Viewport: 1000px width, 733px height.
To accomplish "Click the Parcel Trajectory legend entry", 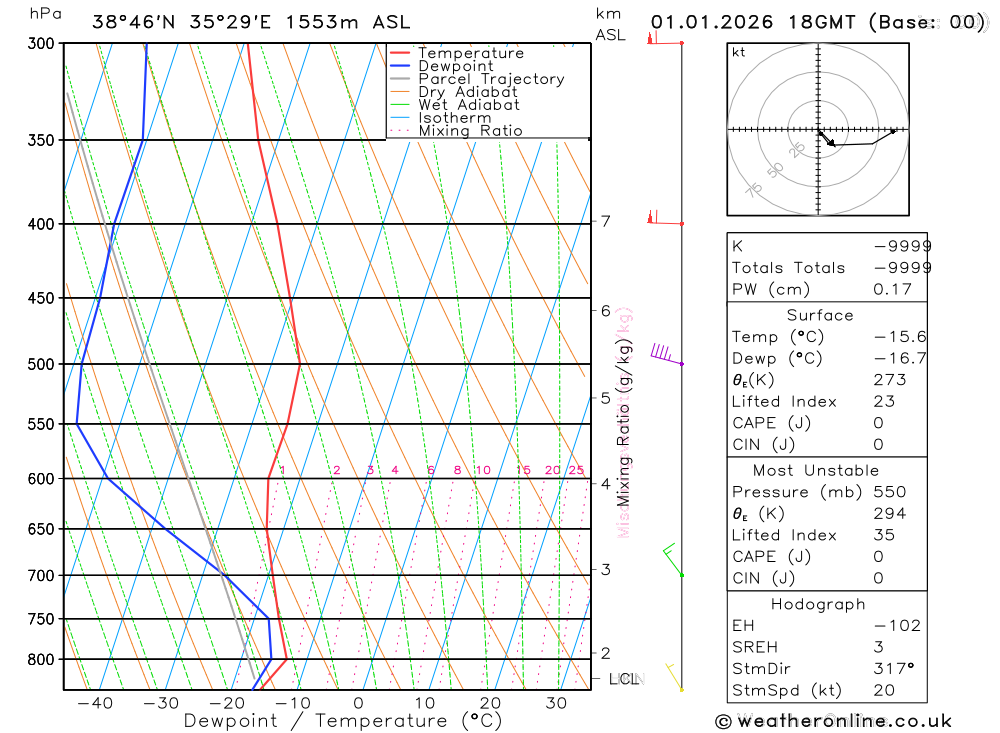I will click(477, 79).
